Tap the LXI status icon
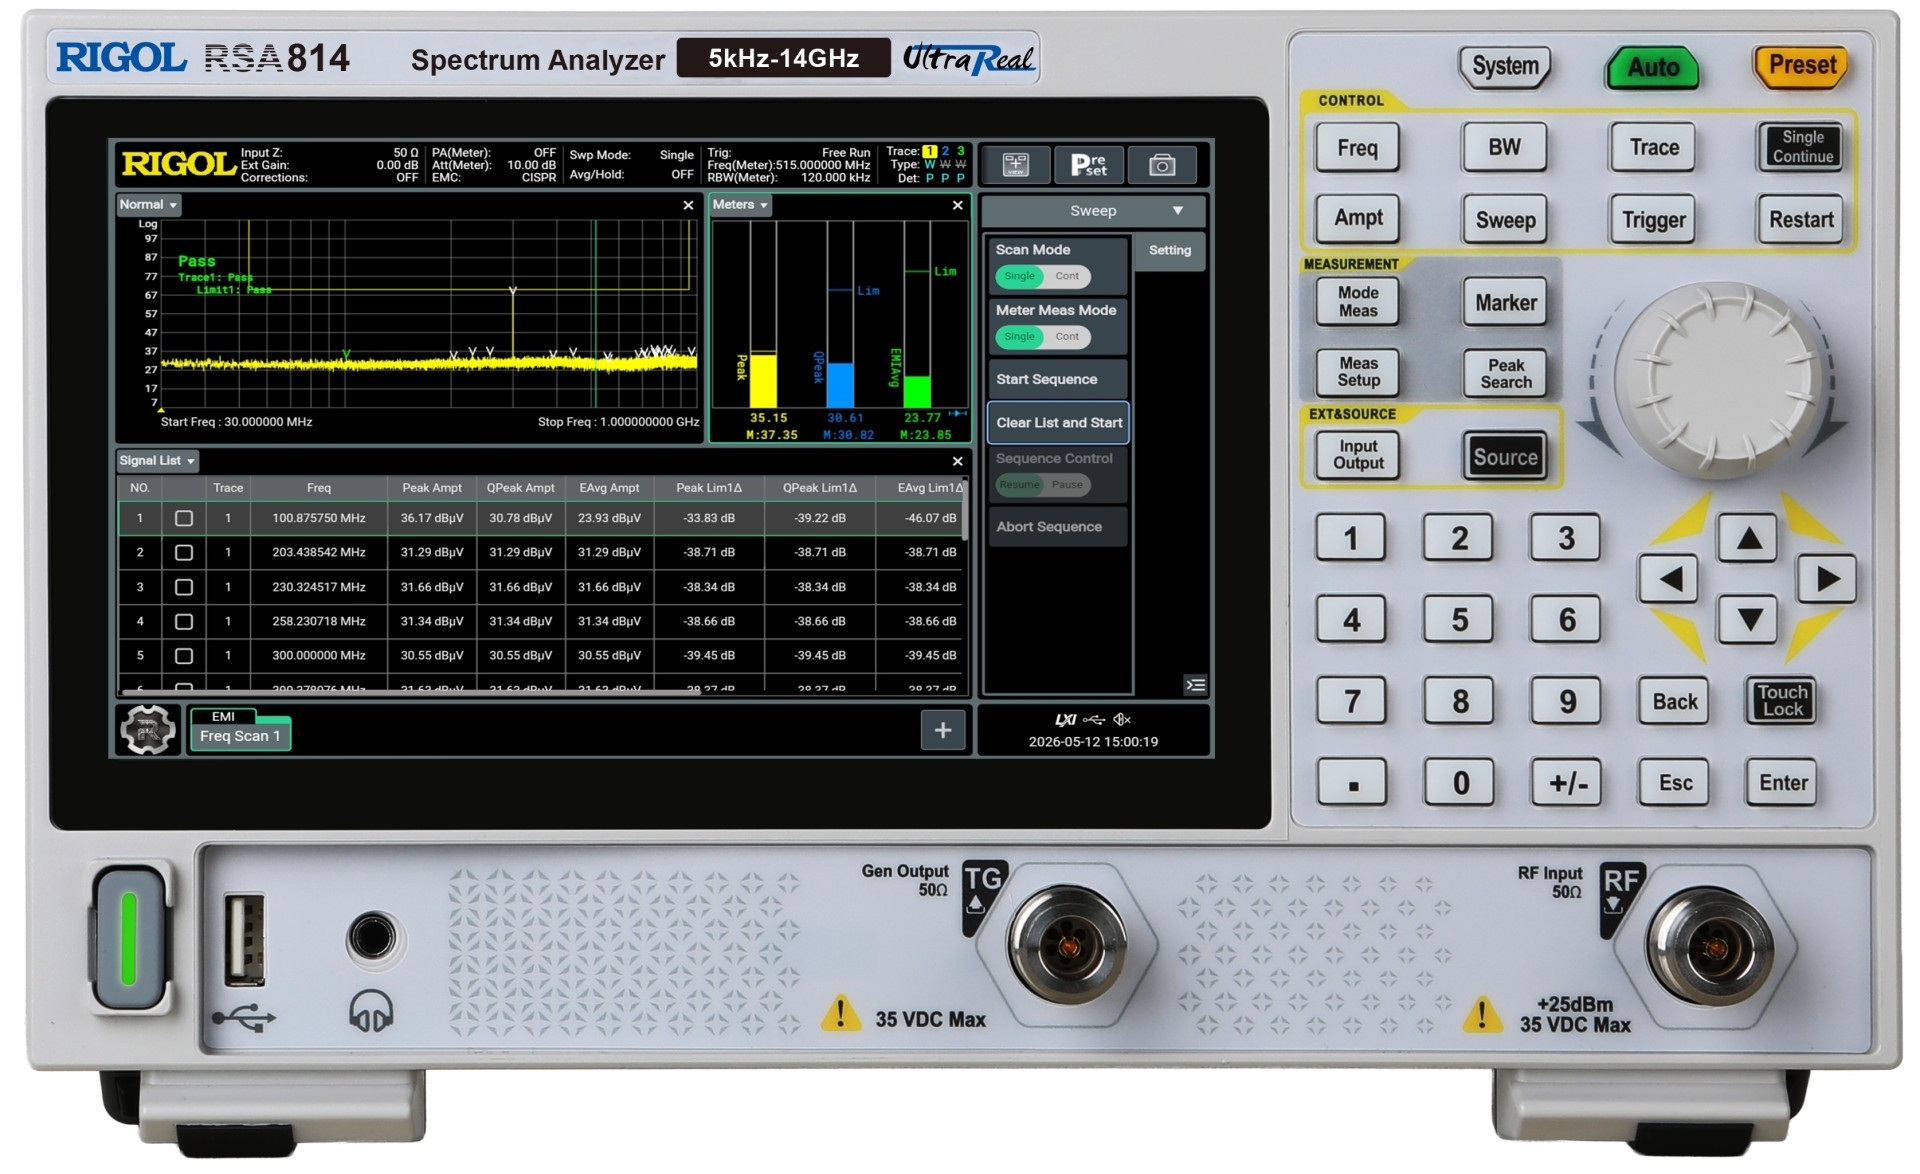The width and height of the screenshot is (1920, 1174). [x=1065, y=719]
